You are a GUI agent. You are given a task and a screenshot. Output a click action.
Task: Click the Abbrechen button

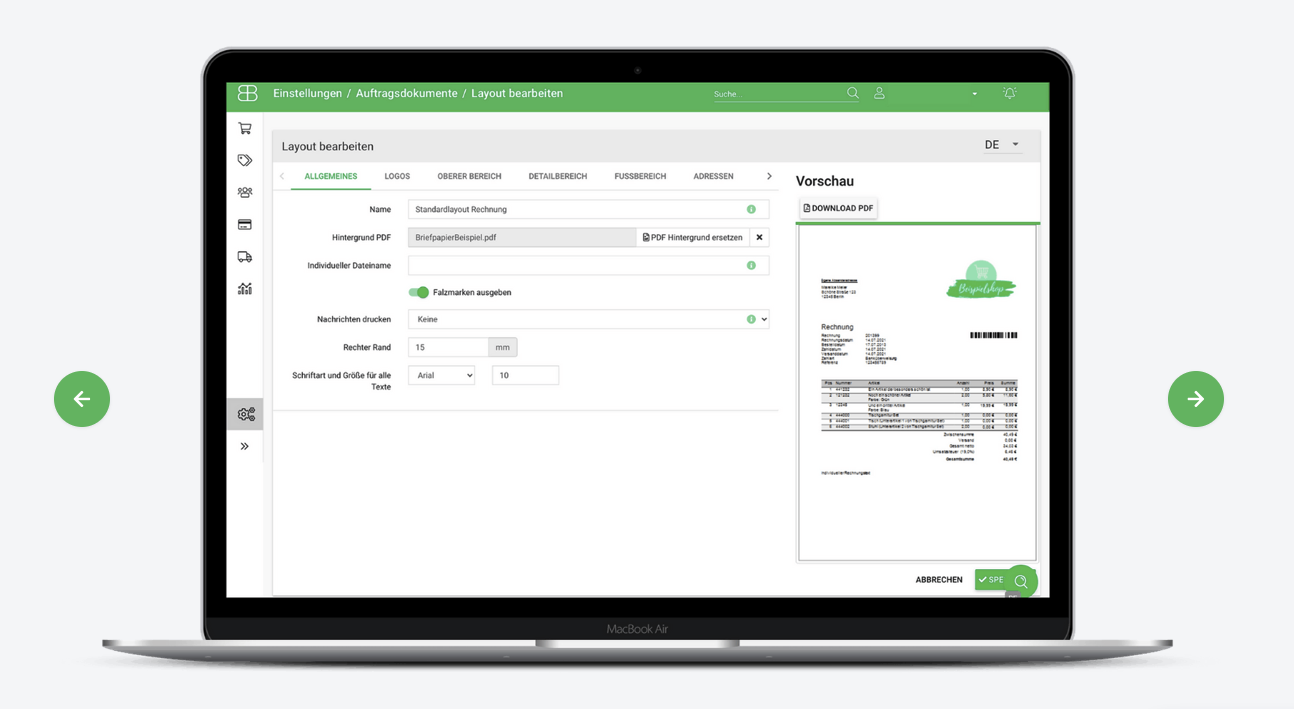click(x=938, y=580)
